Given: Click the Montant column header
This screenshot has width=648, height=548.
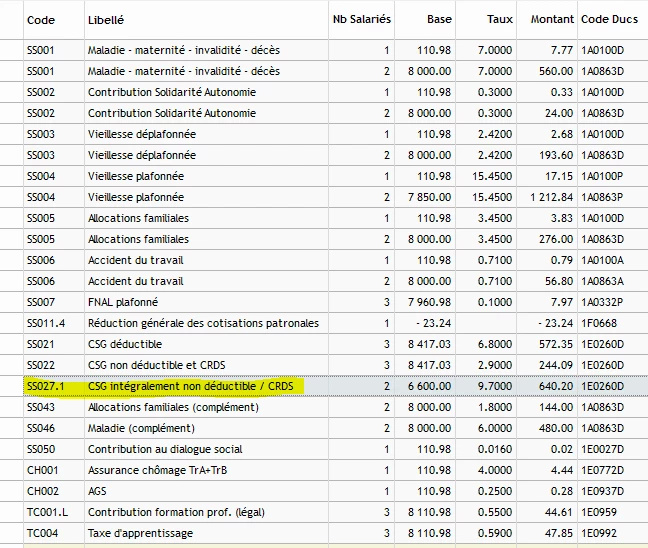Looking at the screenshot, I should (x=552, y=19).
